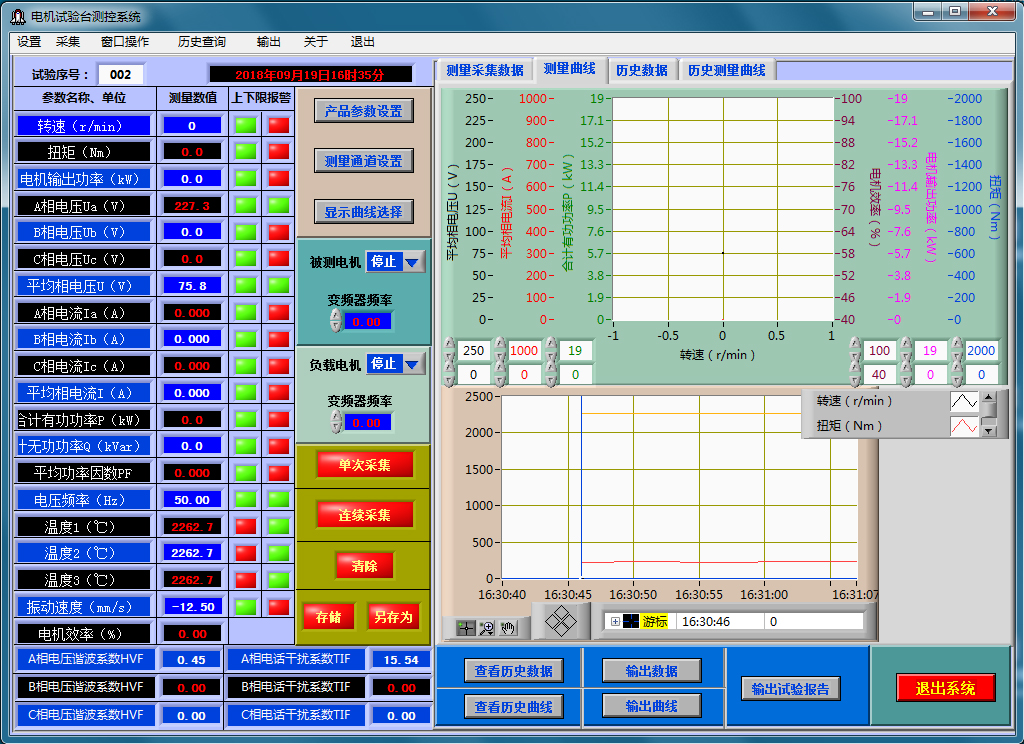1024x744 pixels.
Task: Select the zoom magnifier tool in graph palette
Action: coord(487,628)
